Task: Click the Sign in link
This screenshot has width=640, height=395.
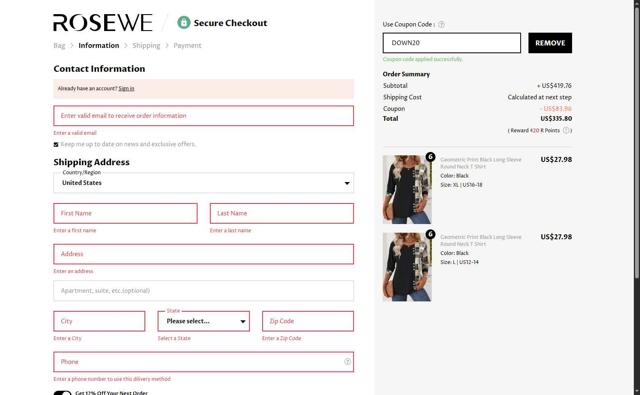Action: [x=126, y=89]
